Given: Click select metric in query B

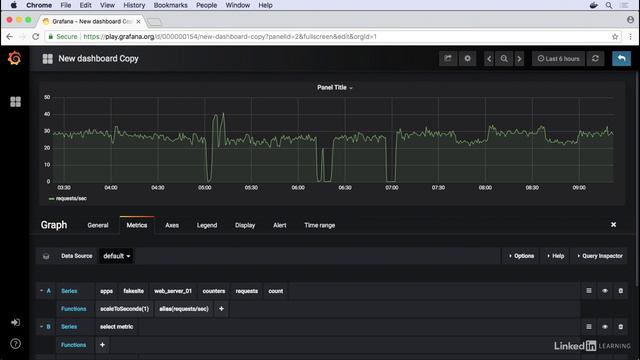Looking at the screenshot, I should [116, 327].
